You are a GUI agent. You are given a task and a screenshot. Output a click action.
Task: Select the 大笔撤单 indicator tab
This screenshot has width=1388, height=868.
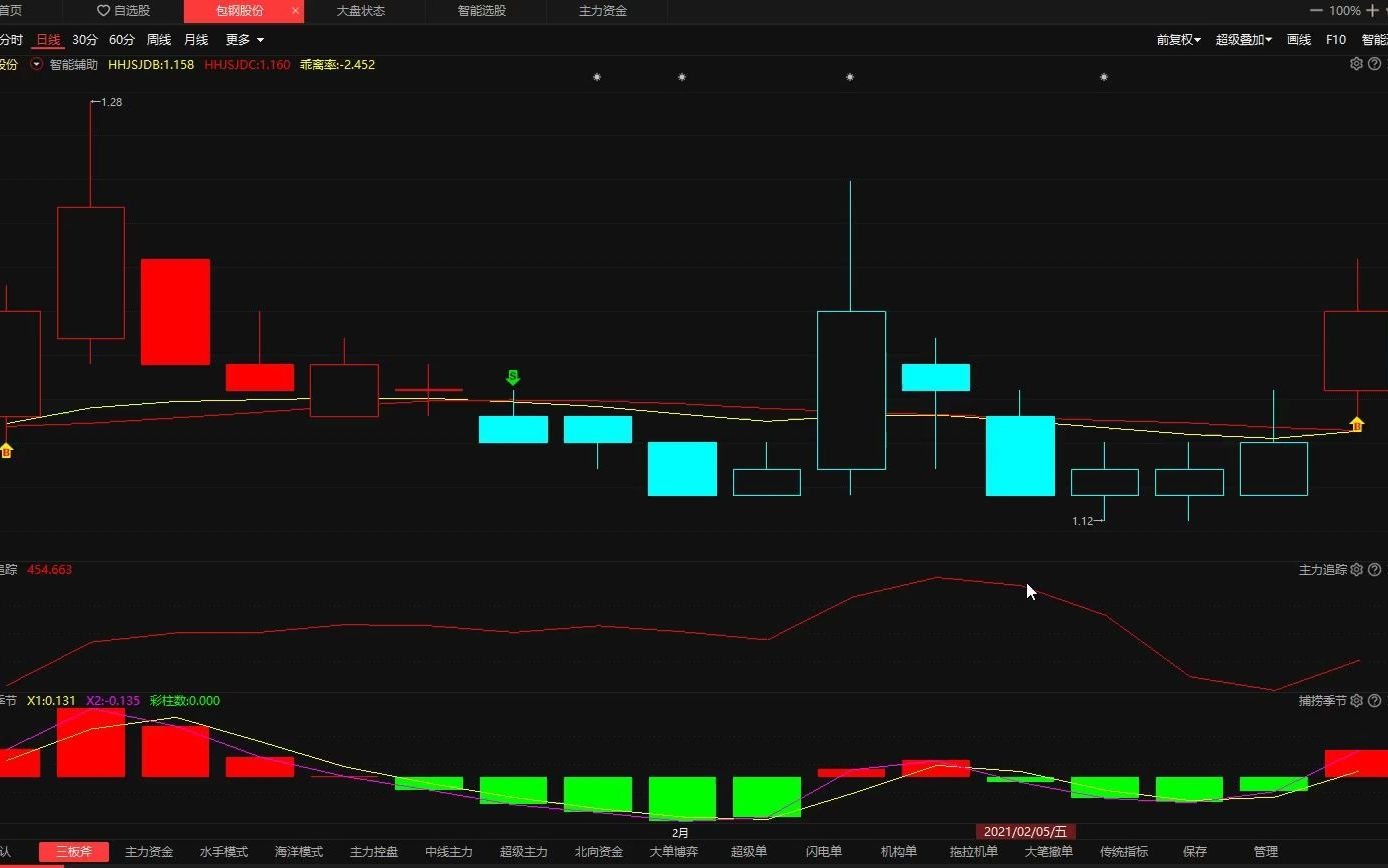[x=1049, y=852]
